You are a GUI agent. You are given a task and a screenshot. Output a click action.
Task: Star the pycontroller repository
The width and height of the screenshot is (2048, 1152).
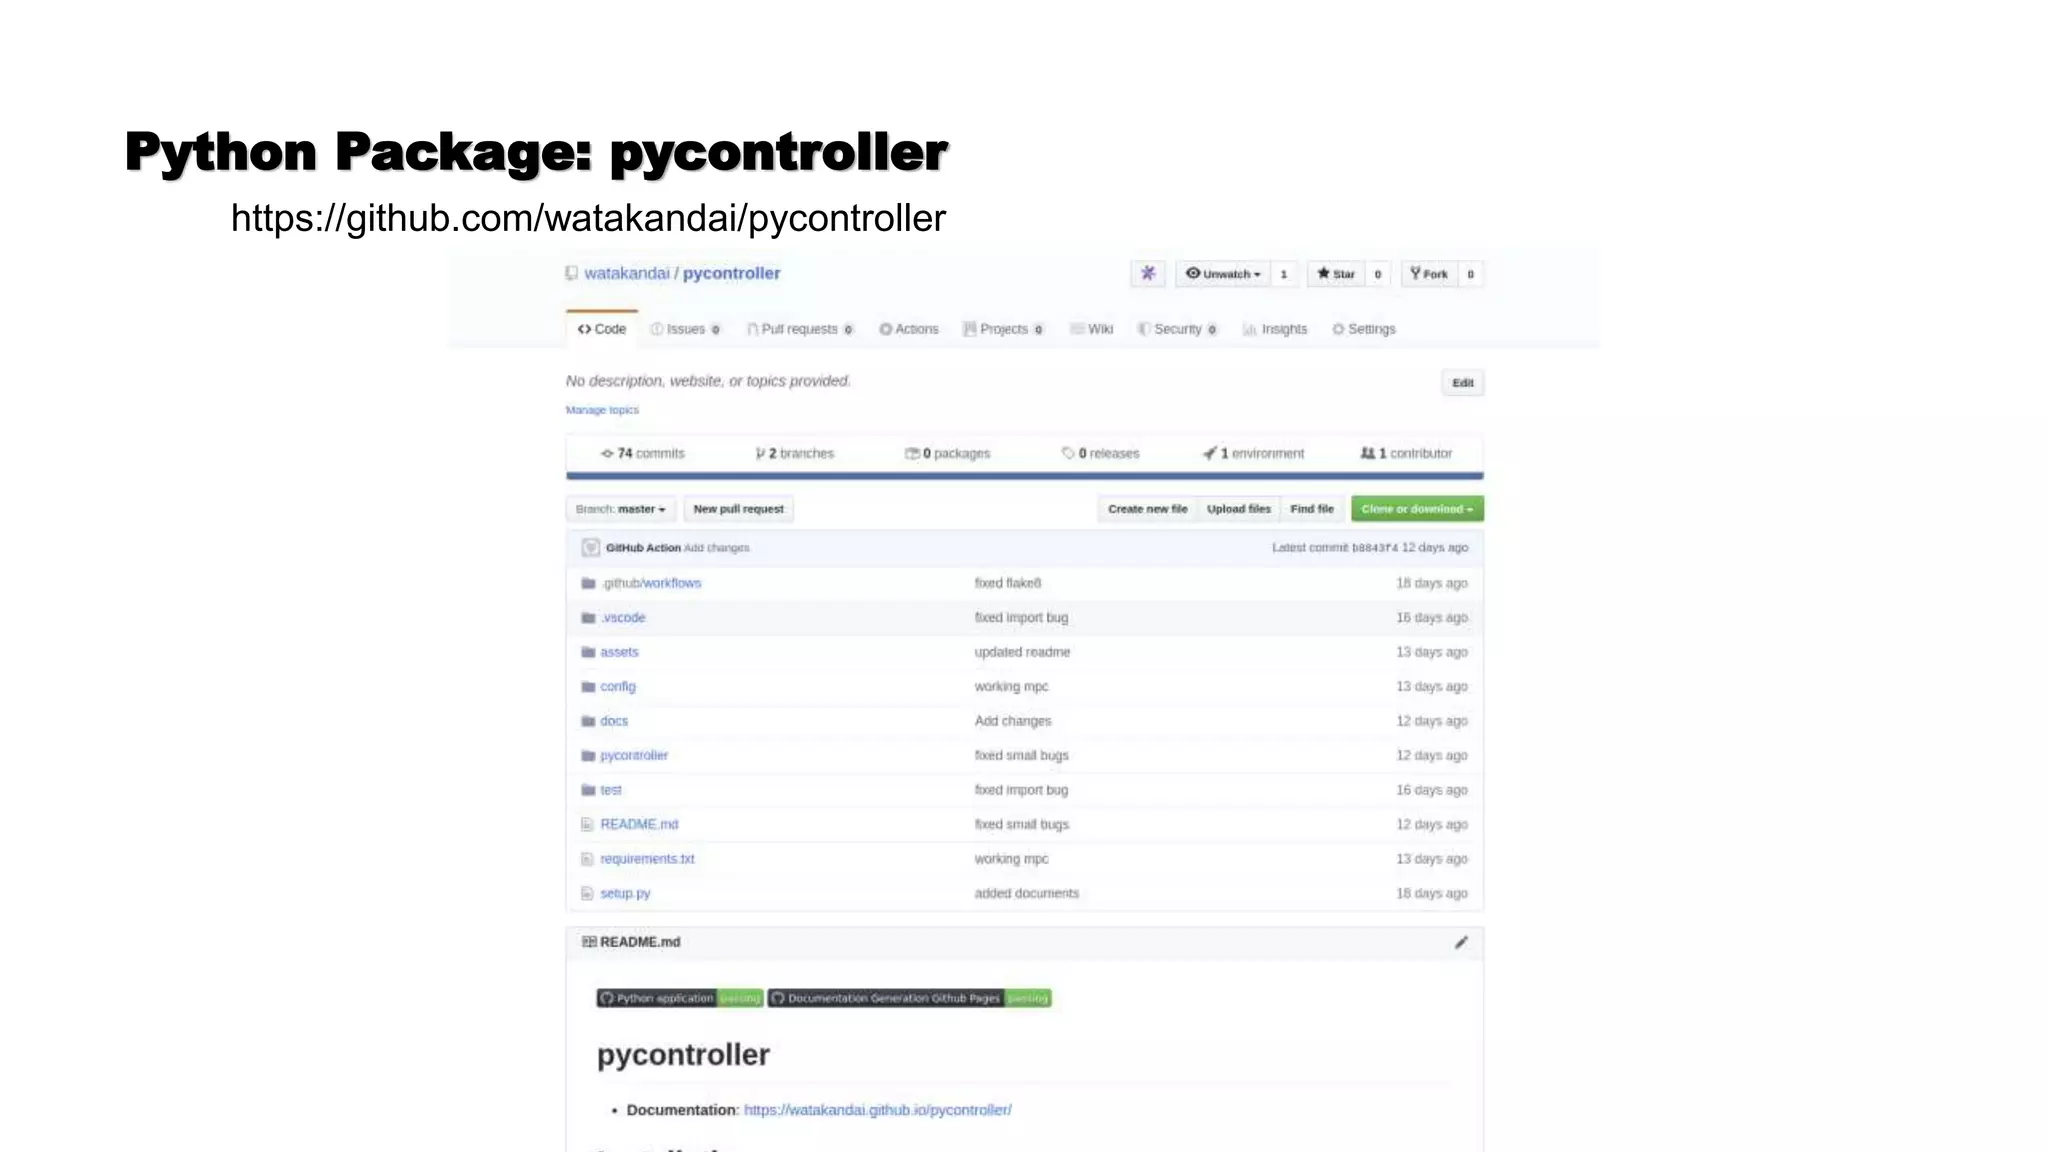[1336, 273]
